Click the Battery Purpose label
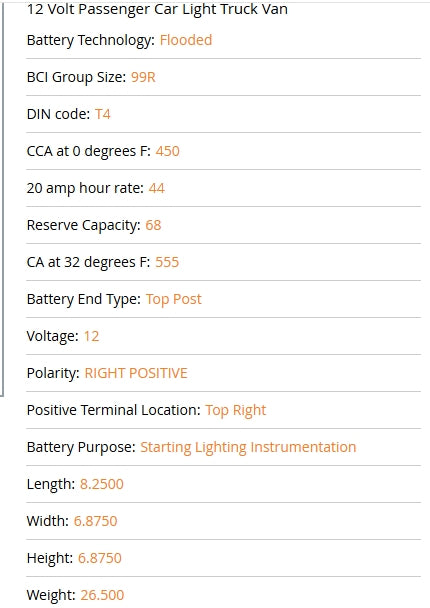This screenshot has width=430, height=608. coord(81,447)
